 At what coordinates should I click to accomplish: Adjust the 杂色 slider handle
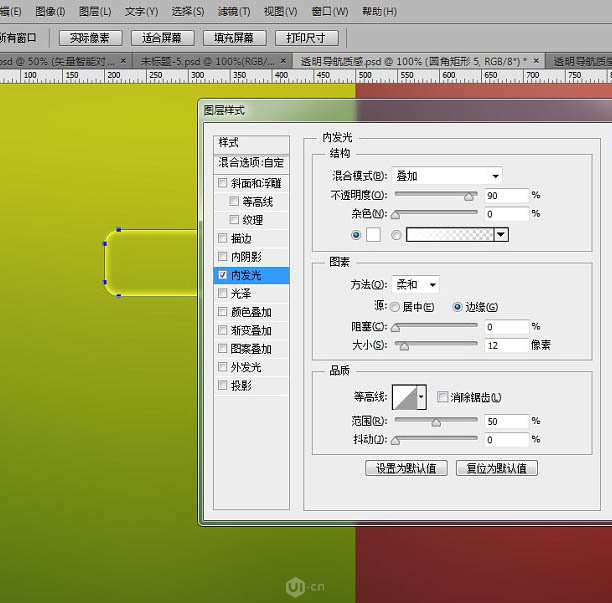396,215
